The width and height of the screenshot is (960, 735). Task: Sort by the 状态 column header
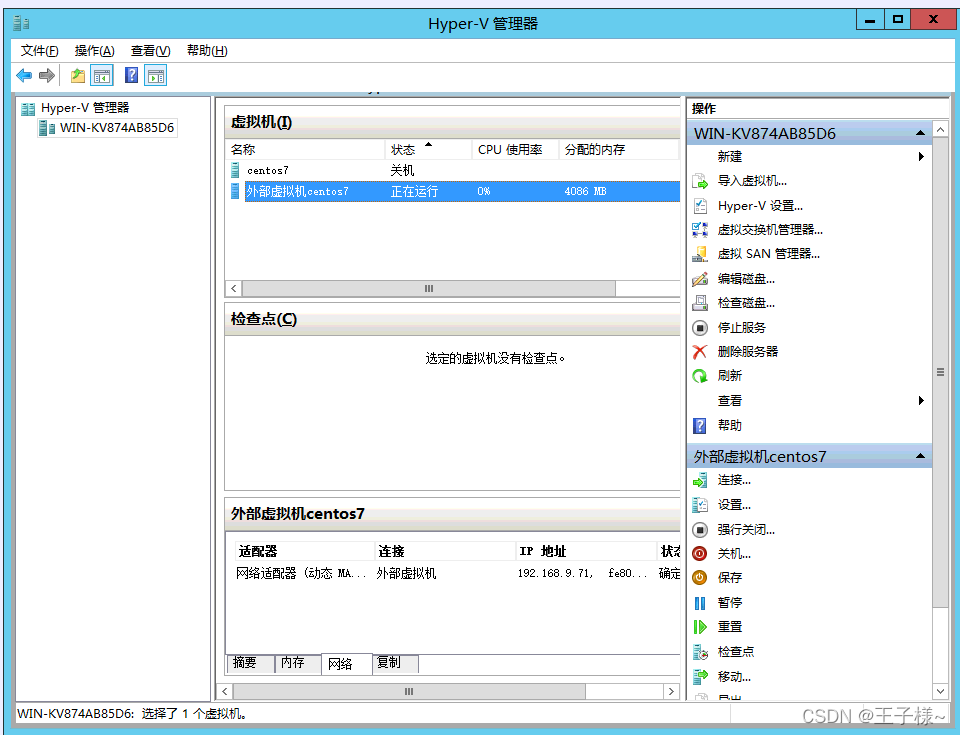click(x=428, y=149)
